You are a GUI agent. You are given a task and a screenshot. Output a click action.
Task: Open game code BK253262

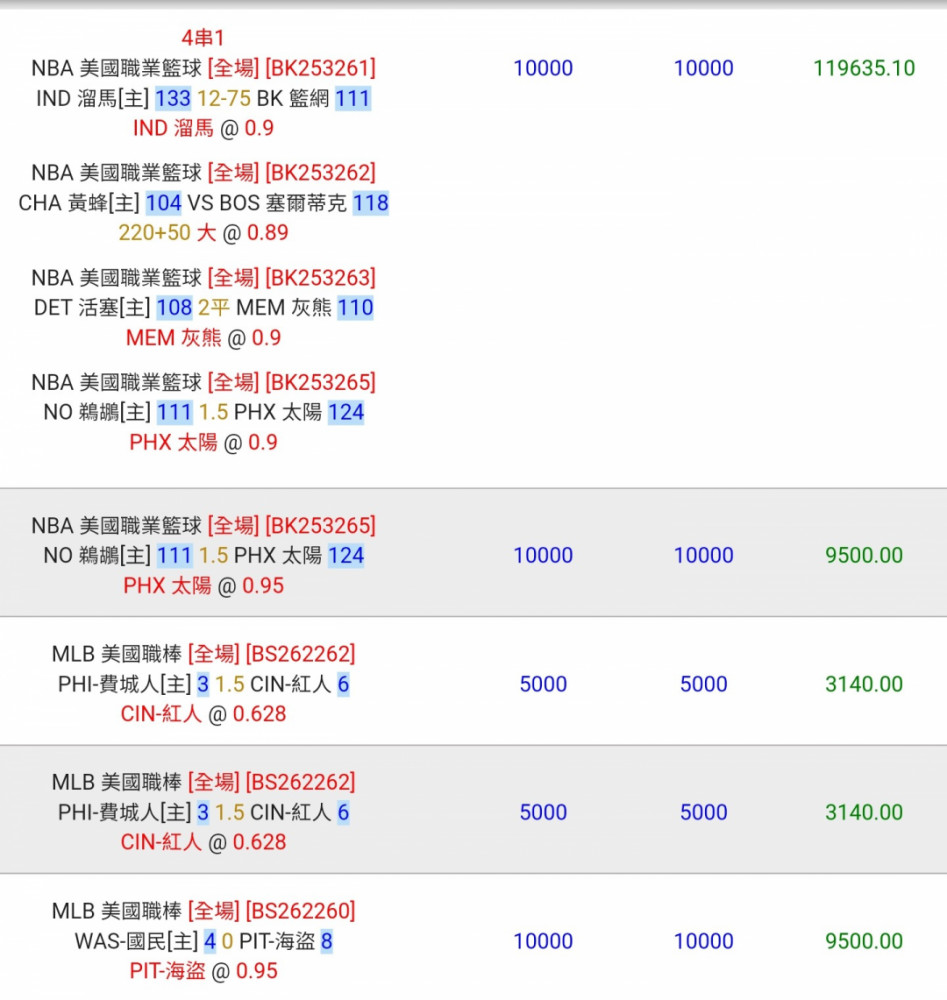320,172
